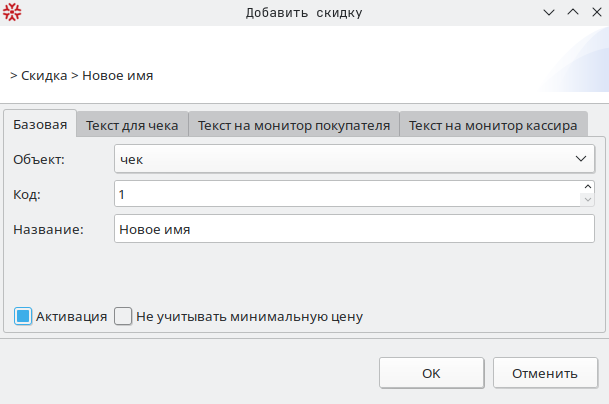Increase the Код value with the up arrow
Screen dimensions: 609x404
588,187
